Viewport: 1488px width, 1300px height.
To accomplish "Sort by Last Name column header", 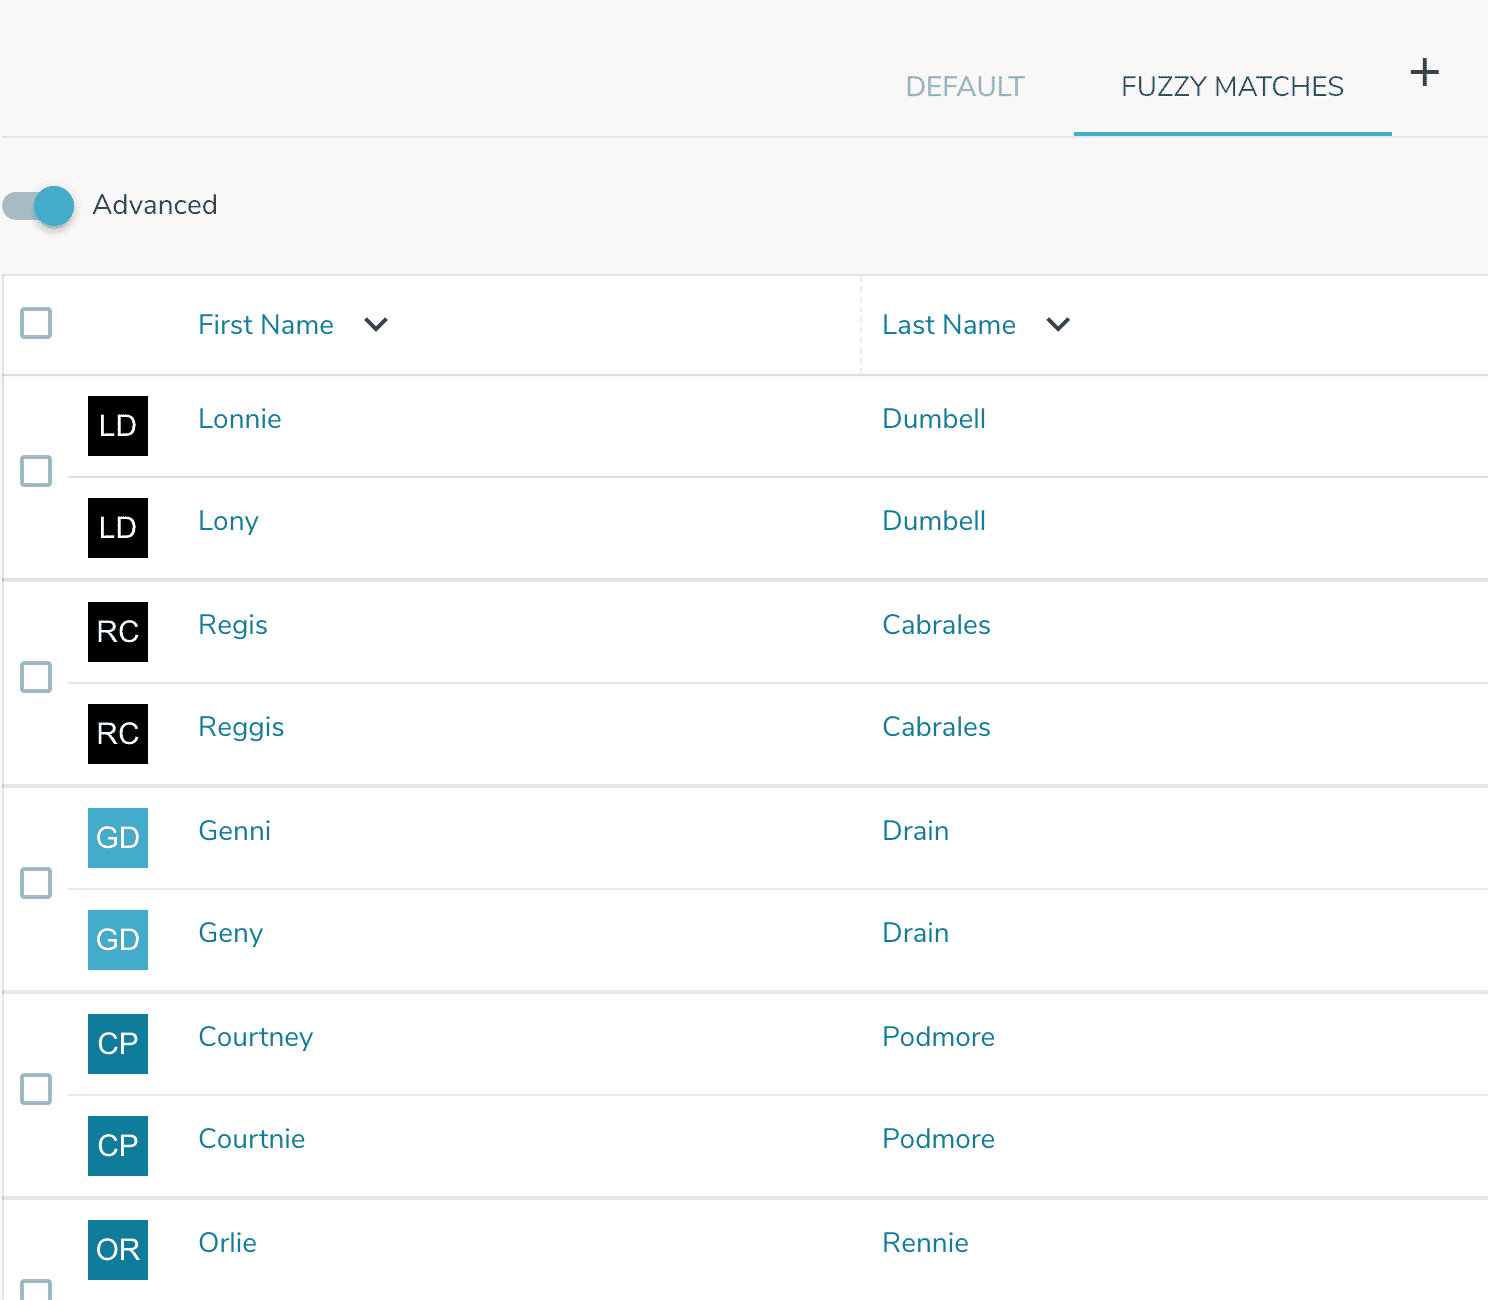I will click(949, 325).
